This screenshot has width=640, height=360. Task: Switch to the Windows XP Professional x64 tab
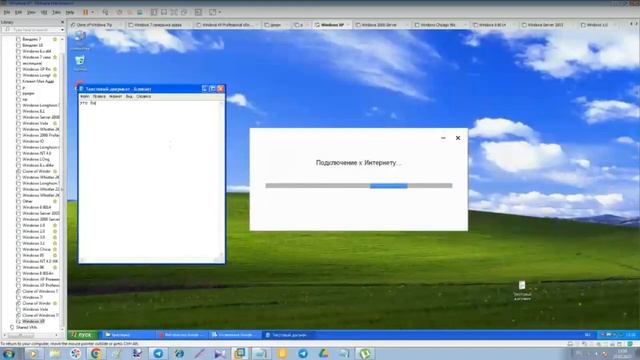coord(227,25)
